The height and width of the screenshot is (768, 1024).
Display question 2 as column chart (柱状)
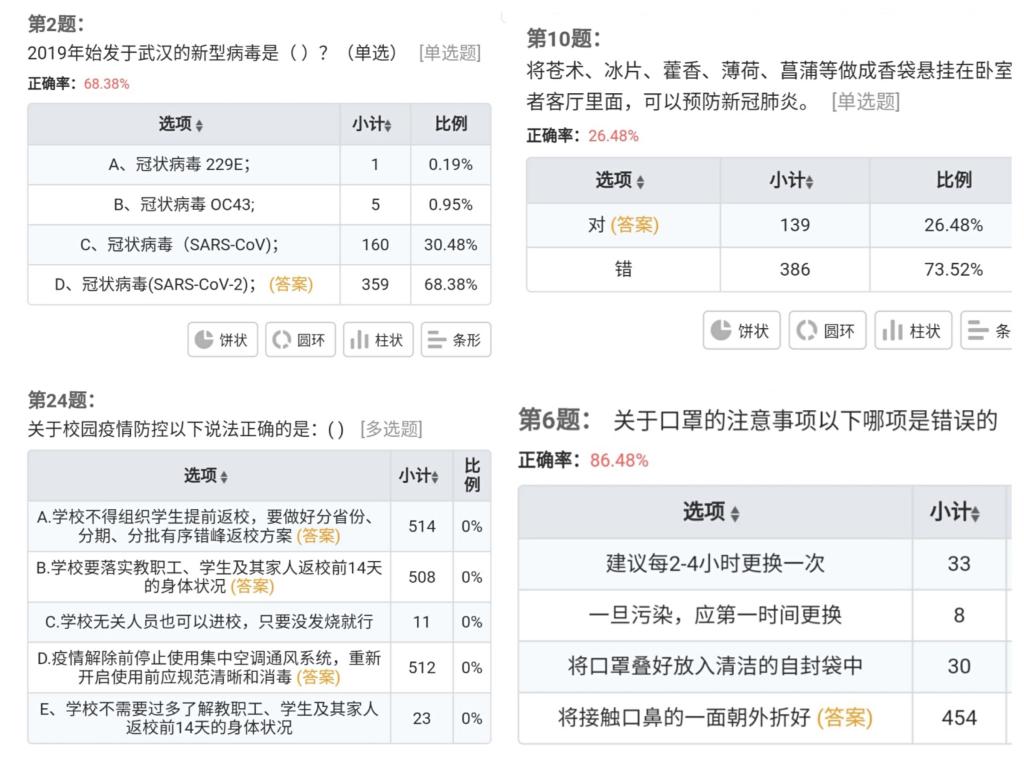coord(378,340)
